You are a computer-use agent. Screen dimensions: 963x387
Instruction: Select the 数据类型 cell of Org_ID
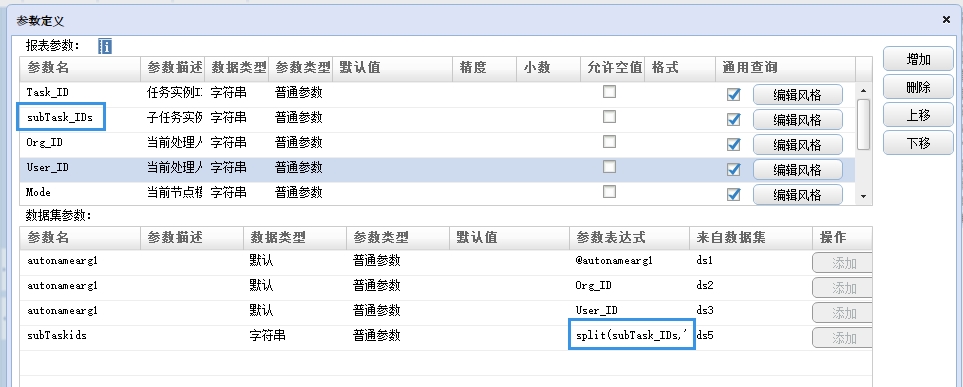(236, 143)
